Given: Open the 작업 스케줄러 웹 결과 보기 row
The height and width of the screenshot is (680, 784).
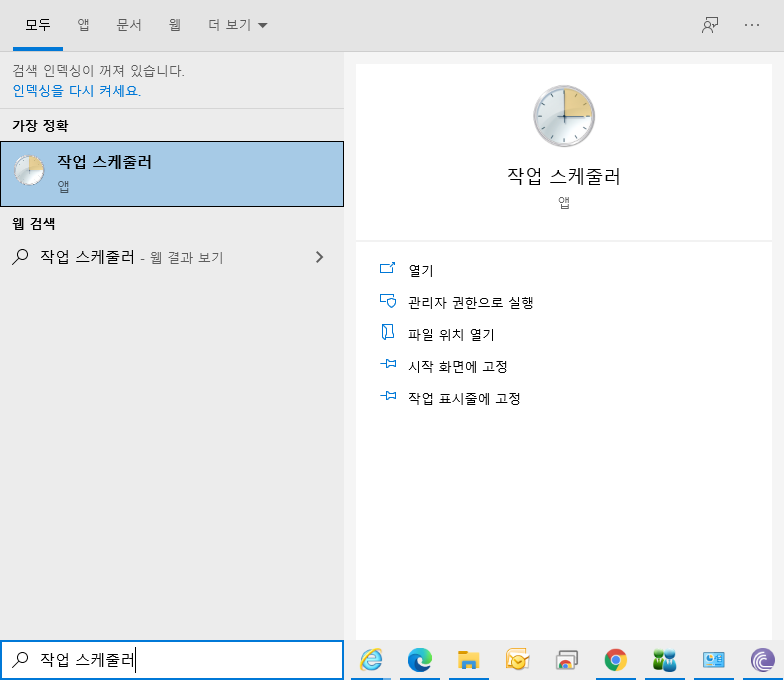Looking at the screenshot, I should (172, 257).
